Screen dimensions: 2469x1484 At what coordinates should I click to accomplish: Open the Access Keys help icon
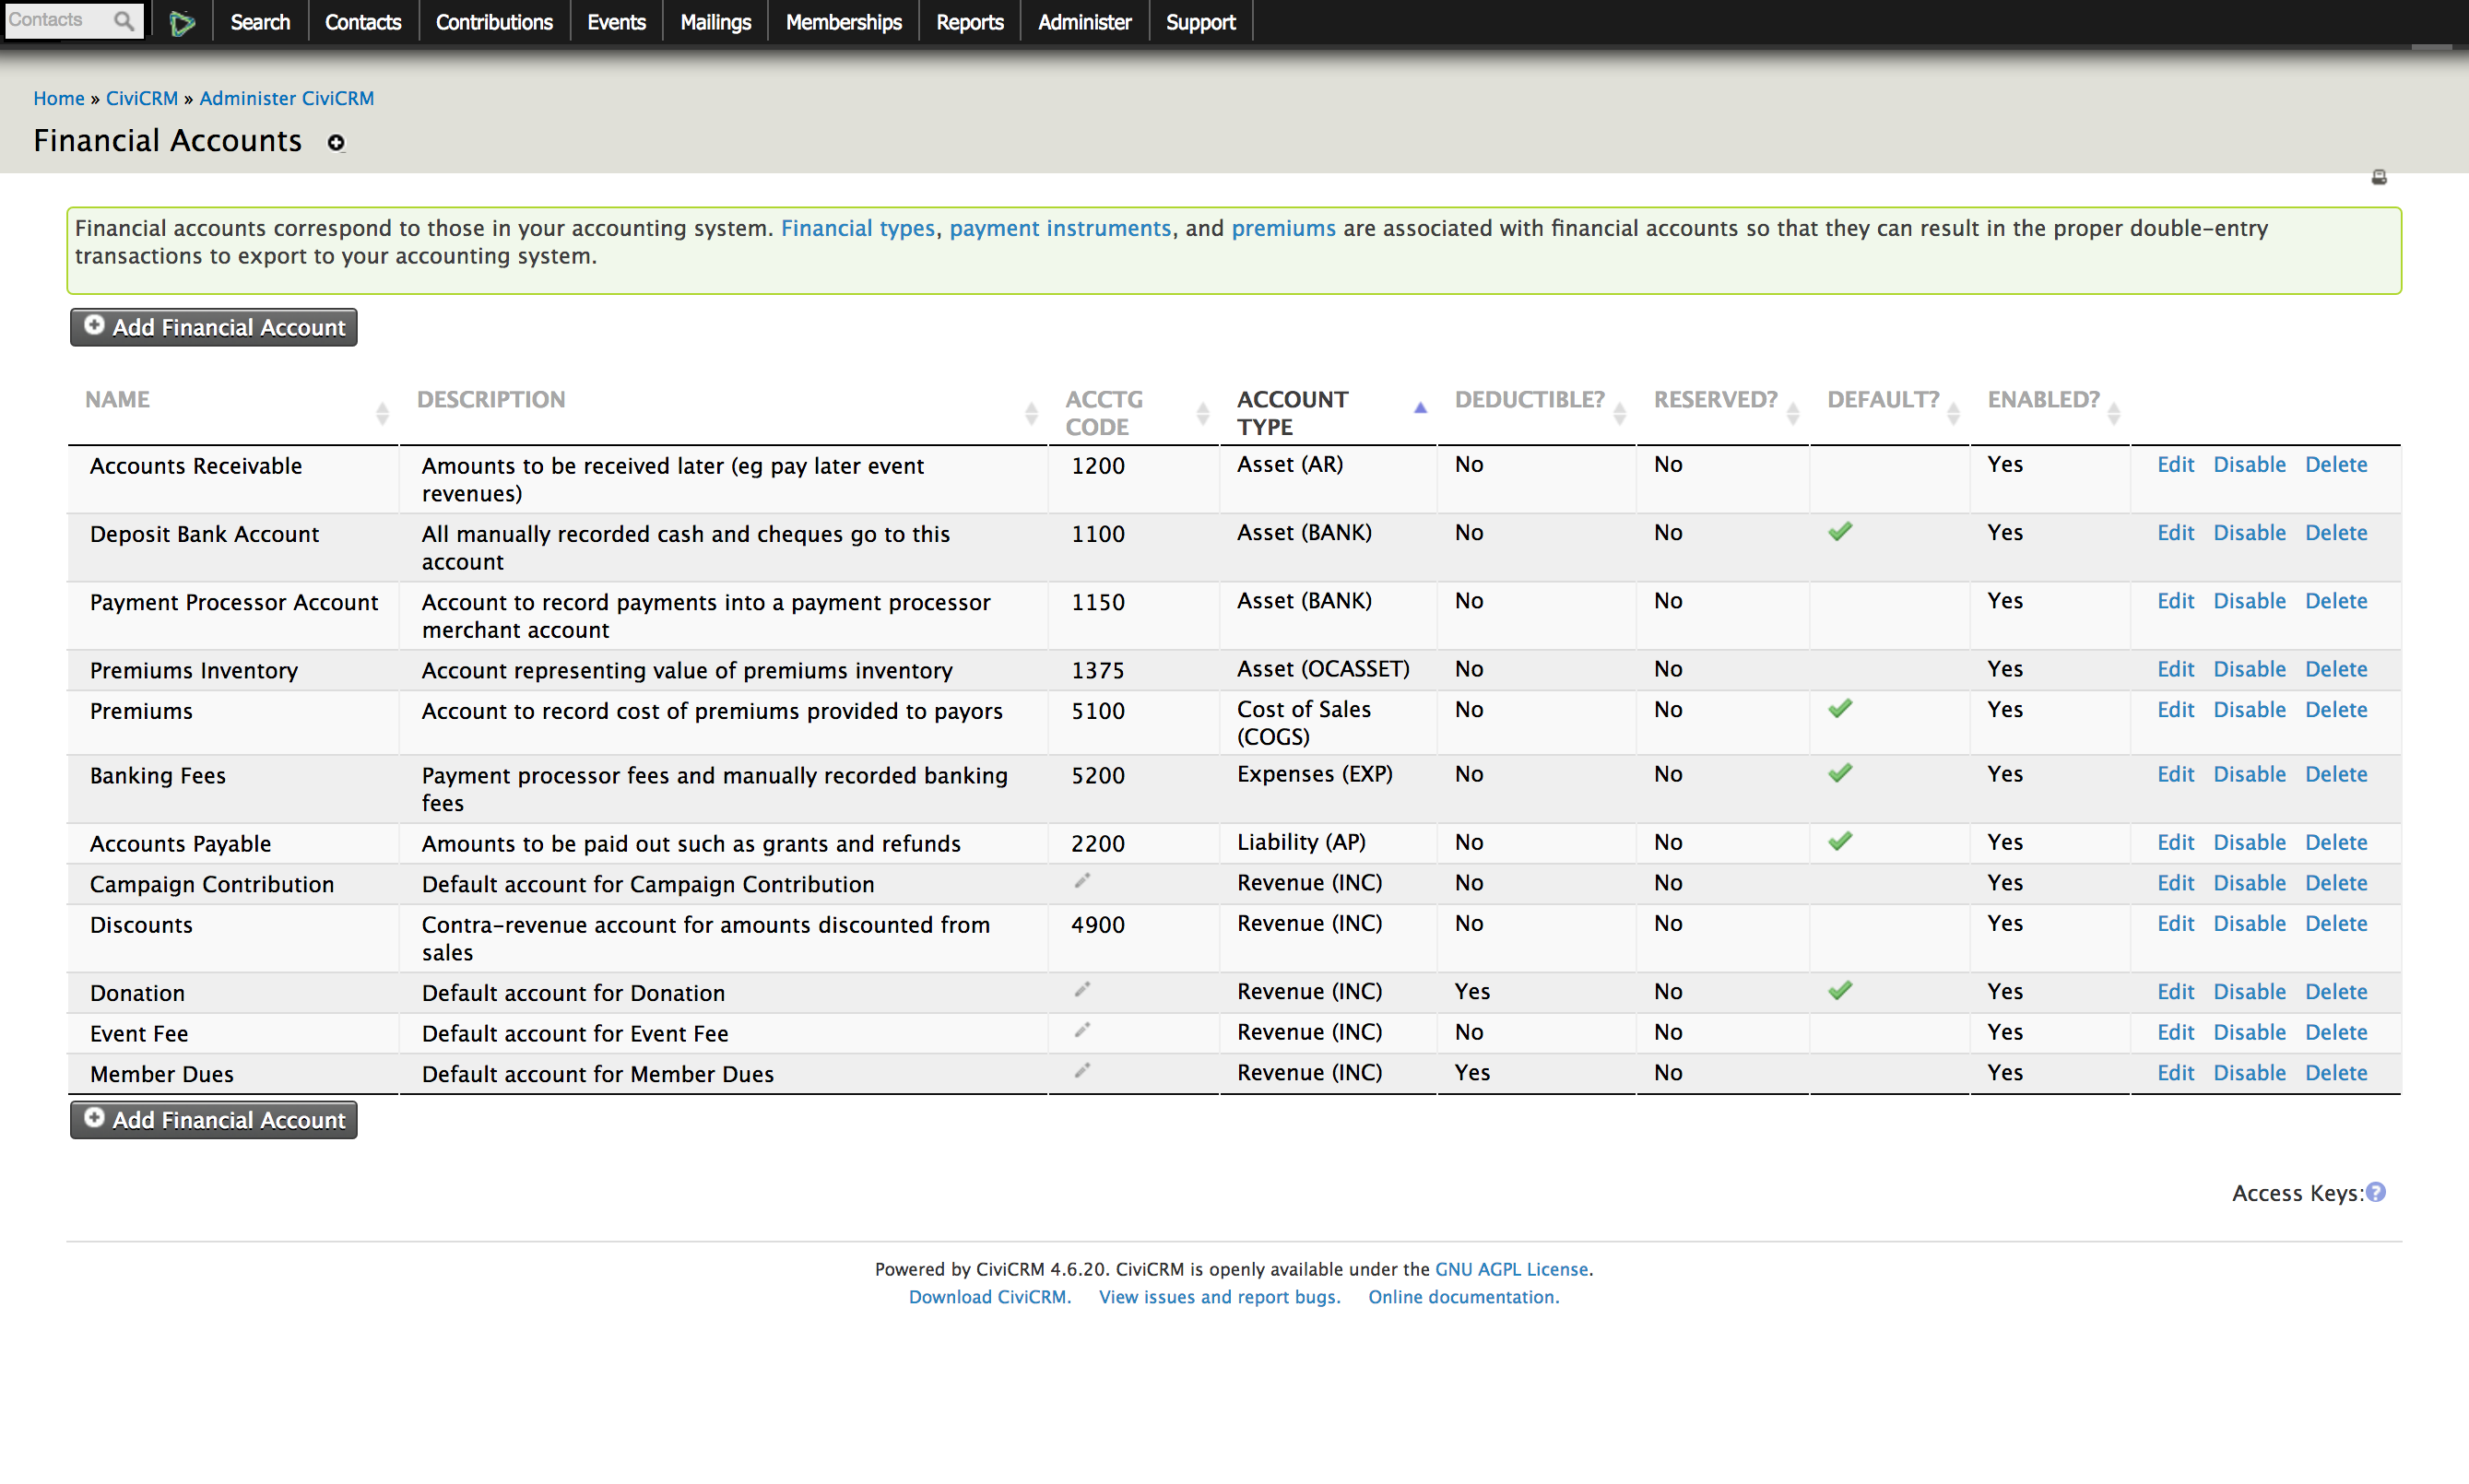[x=2376, y=1192]
